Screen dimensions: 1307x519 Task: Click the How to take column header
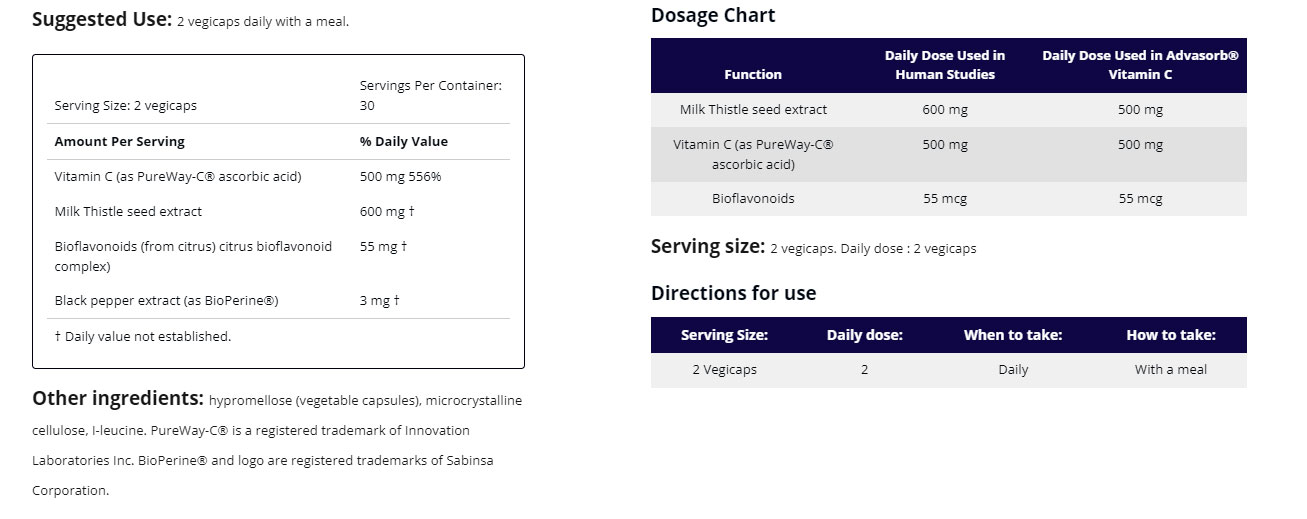click(1171, 335)
